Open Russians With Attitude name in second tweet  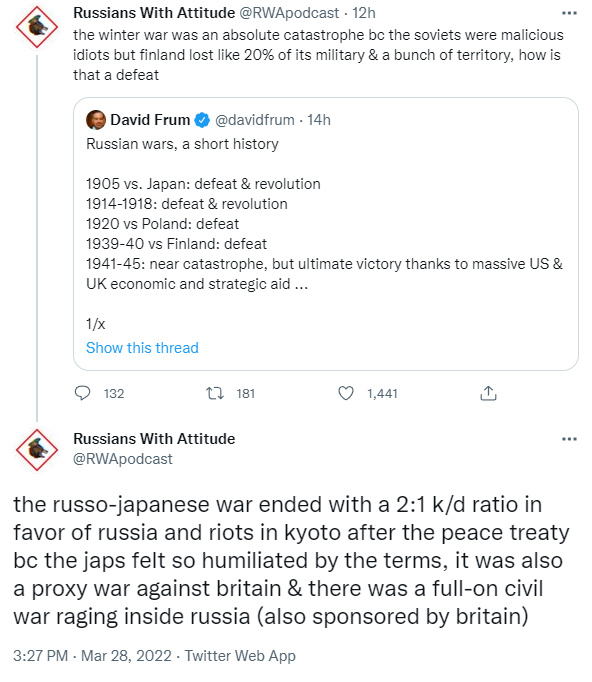[154, 439]
